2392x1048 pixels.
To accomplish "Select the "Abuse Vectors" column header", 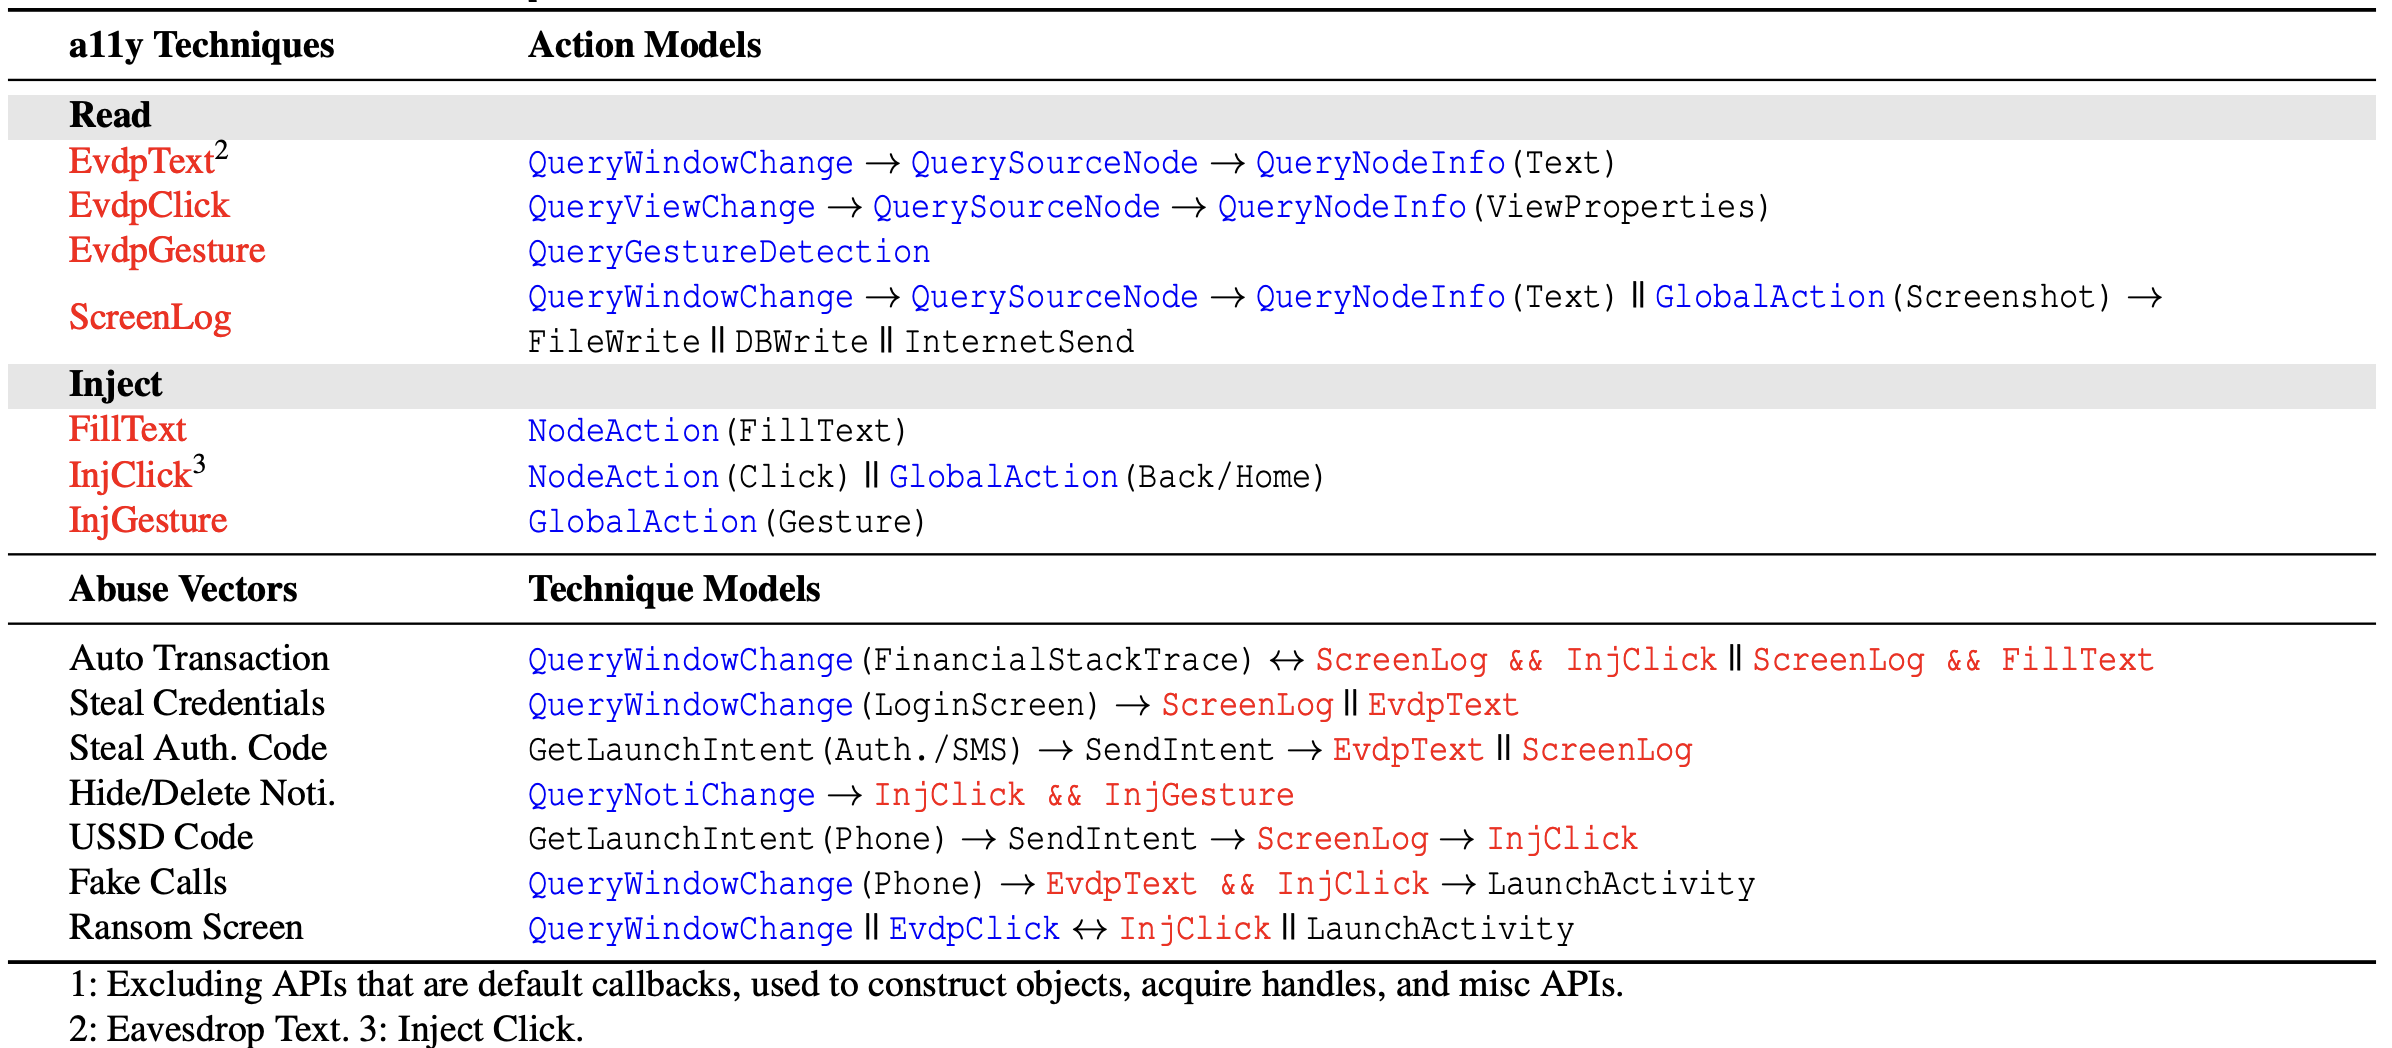I will tap(183, 590).
